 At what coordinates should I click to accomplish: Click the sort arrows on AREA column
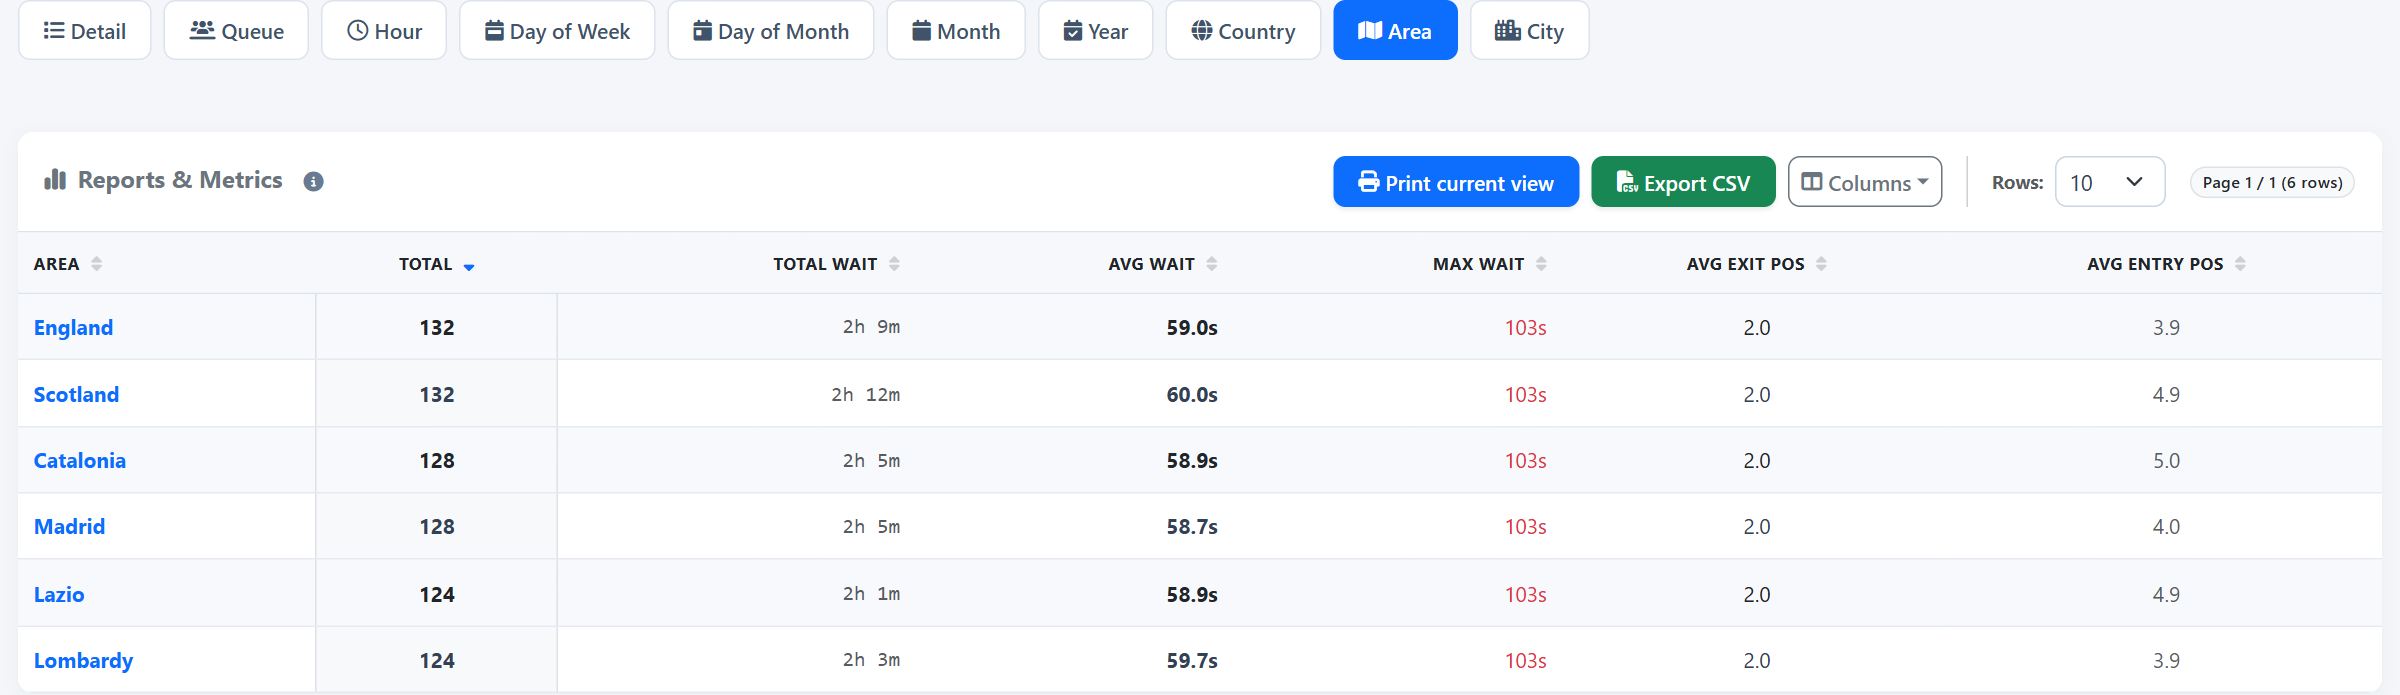pos(97,264)
